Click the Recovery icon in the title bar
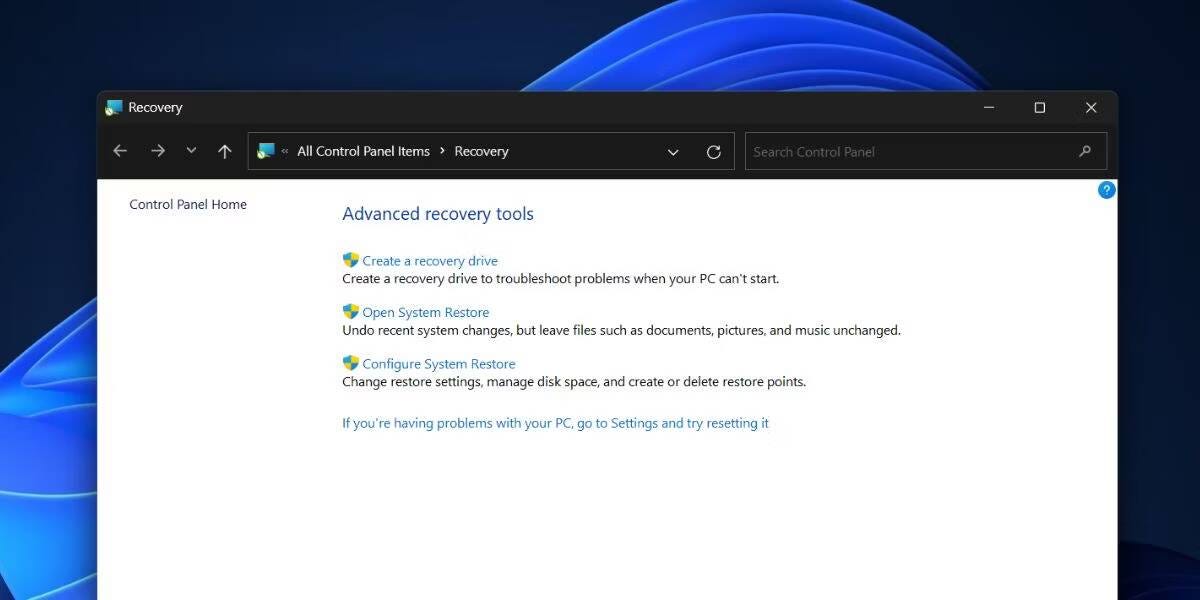Screen dimensions: 1200x600 113,107
